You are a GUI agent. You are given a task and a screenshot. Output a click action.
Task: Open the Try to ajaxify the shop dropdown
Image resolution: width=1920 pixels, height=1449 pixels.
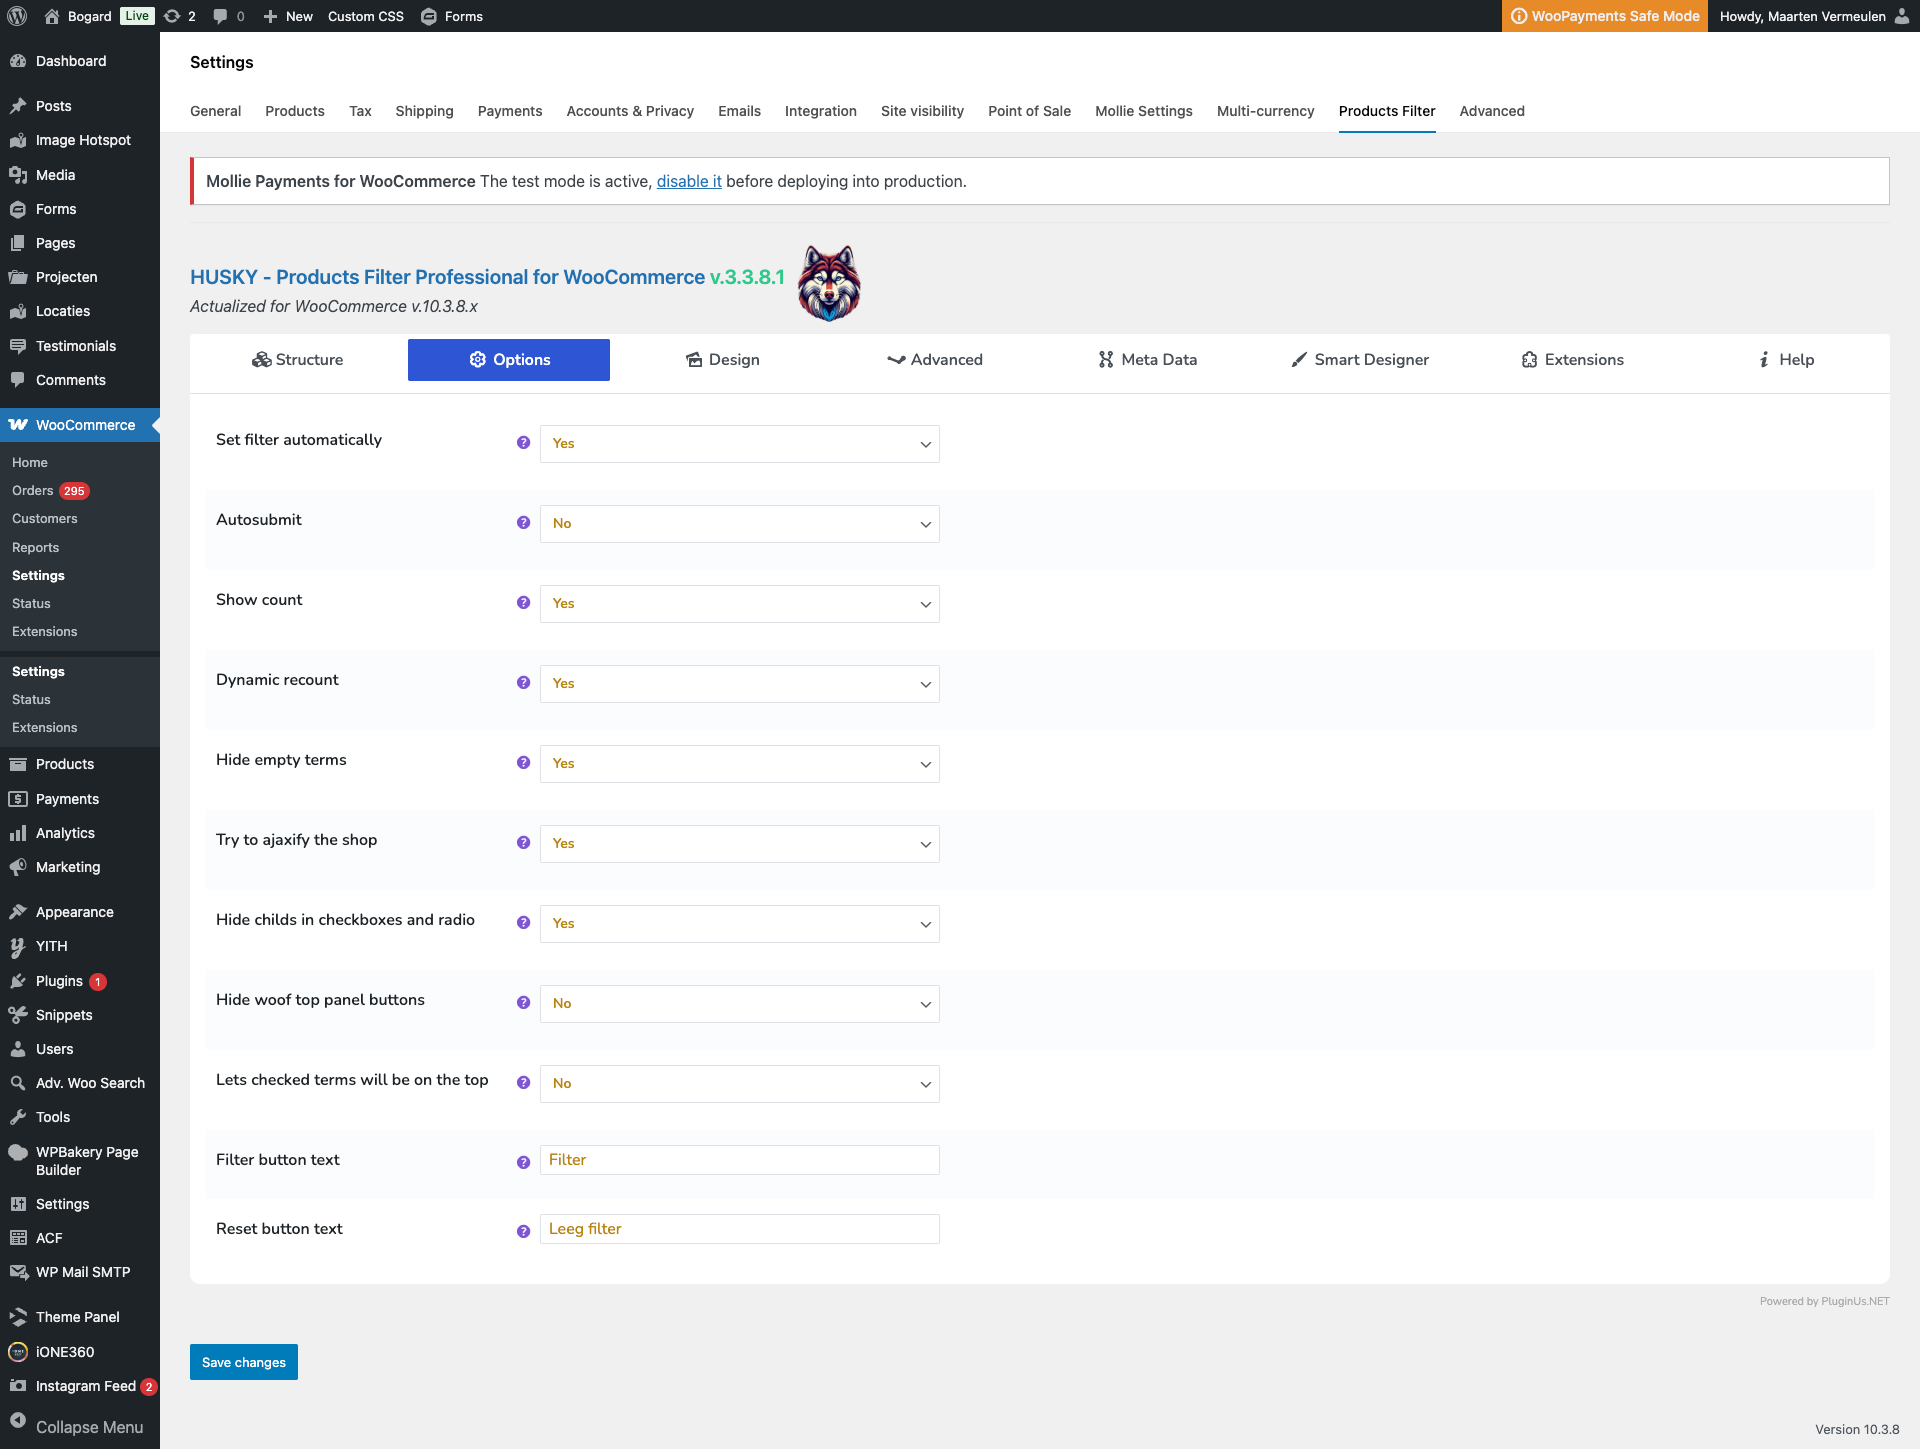739,844
